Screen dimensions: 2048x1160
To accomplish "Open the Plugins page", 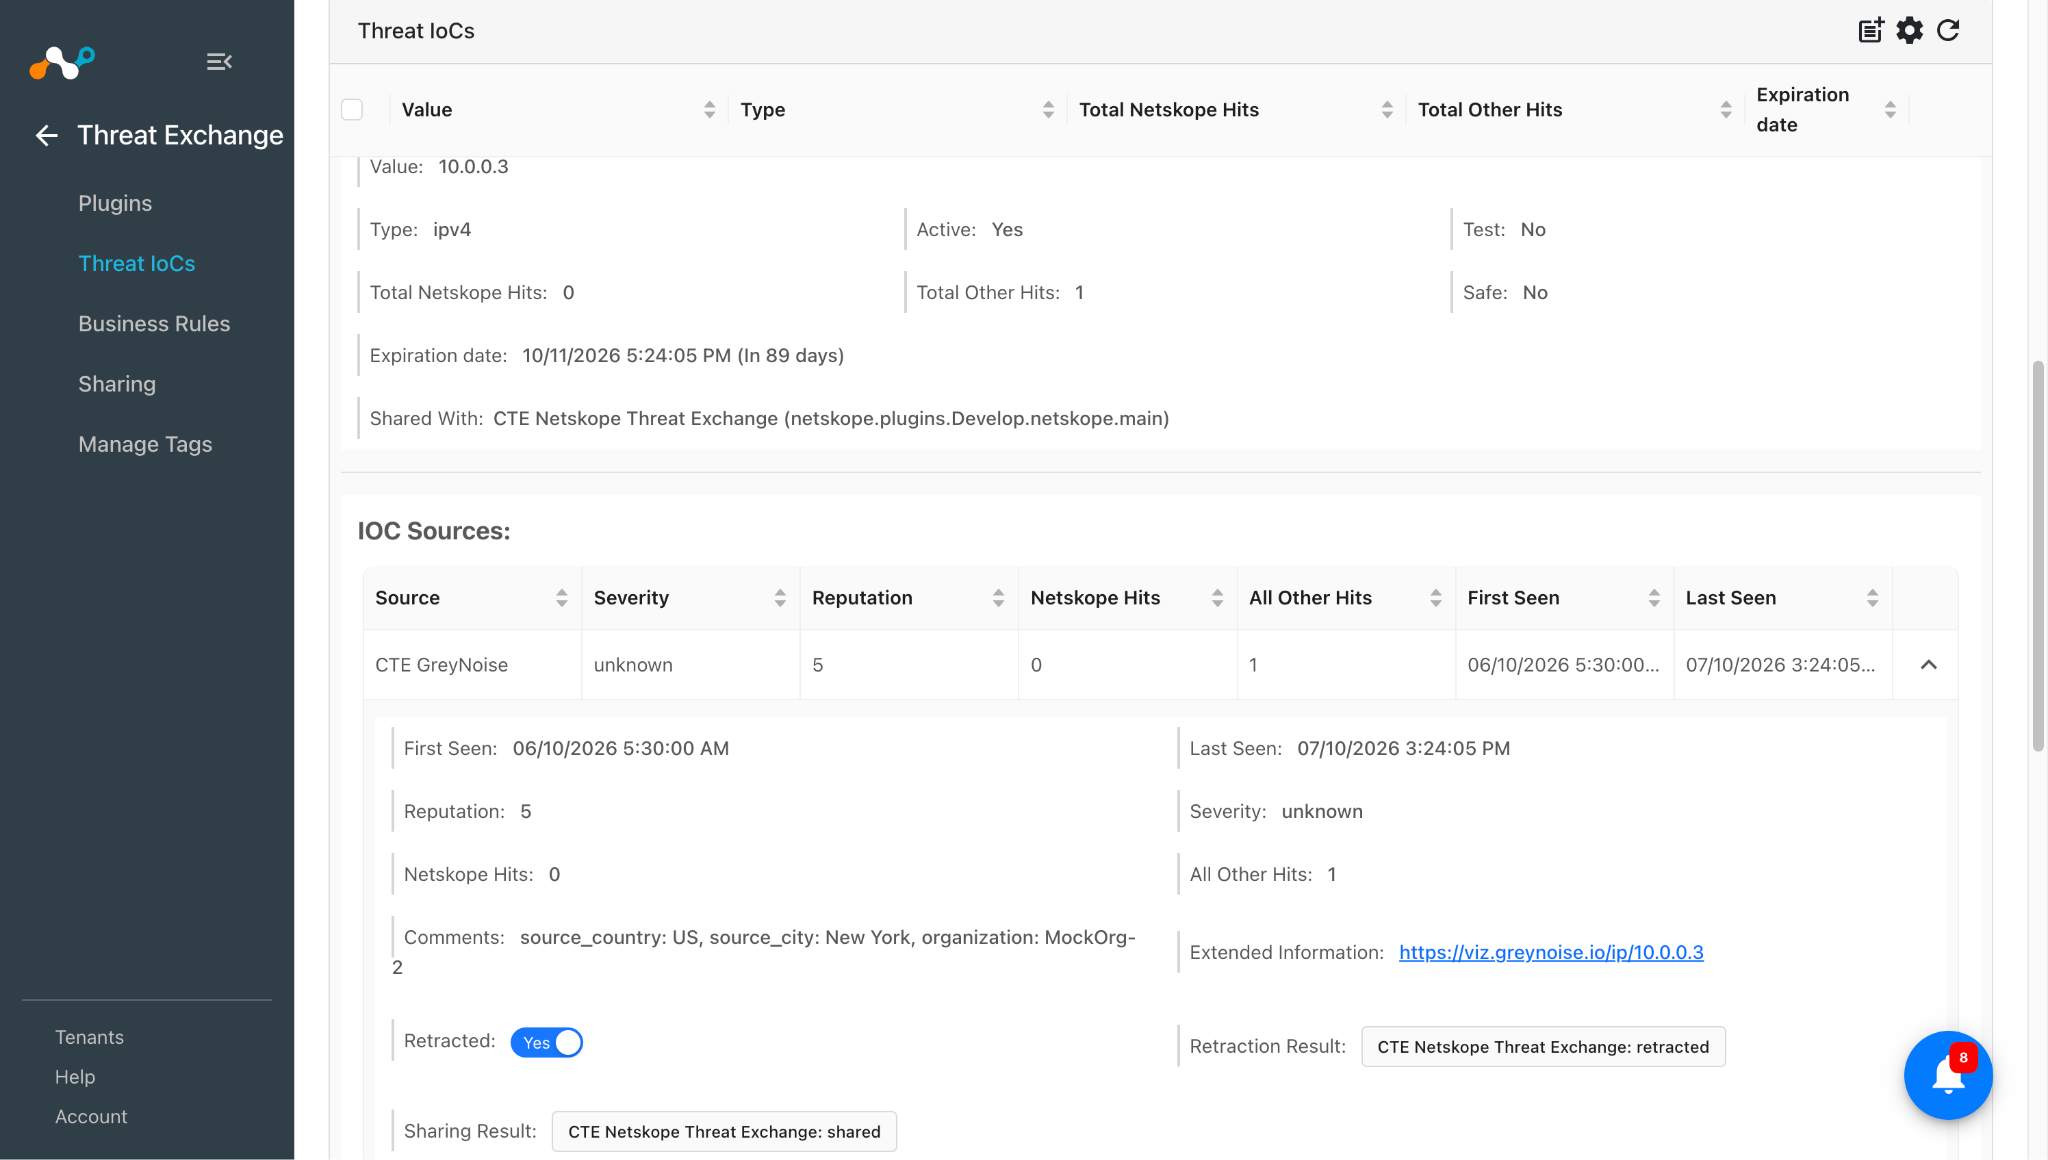I will [115, 203].
